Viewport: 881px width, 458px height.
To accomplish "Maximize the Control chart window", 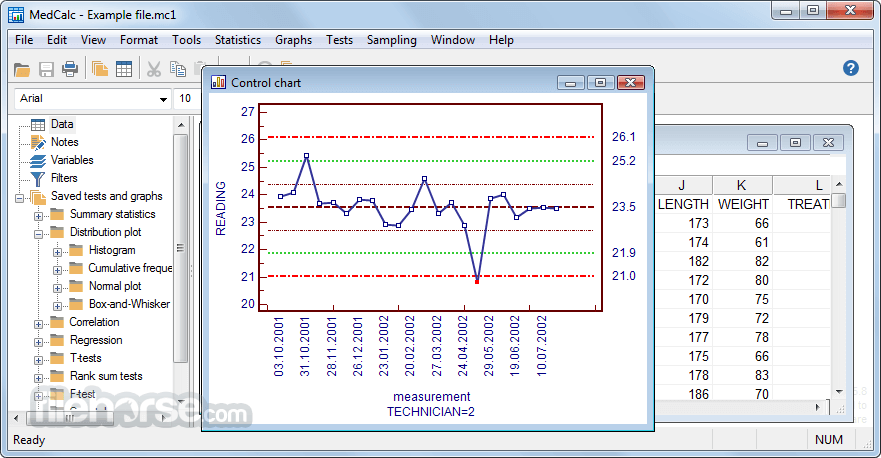I will pos(600,83).
